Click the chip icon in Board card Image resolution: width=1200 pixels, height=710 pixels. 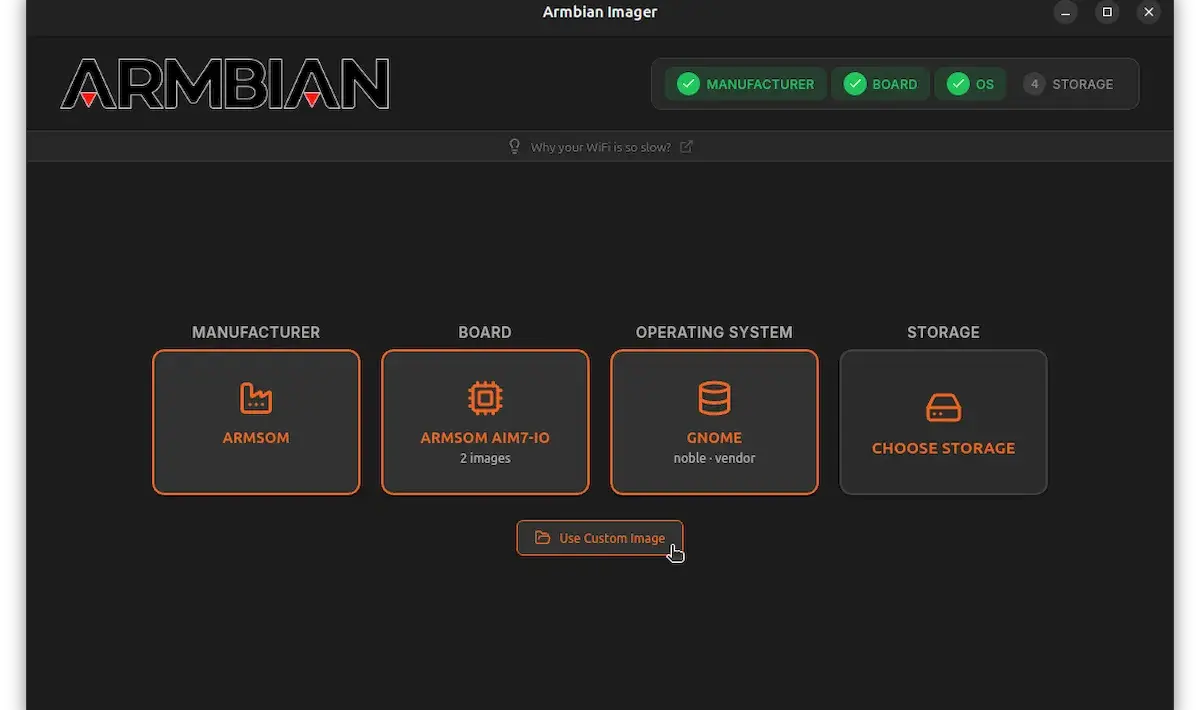click(485, 398)
